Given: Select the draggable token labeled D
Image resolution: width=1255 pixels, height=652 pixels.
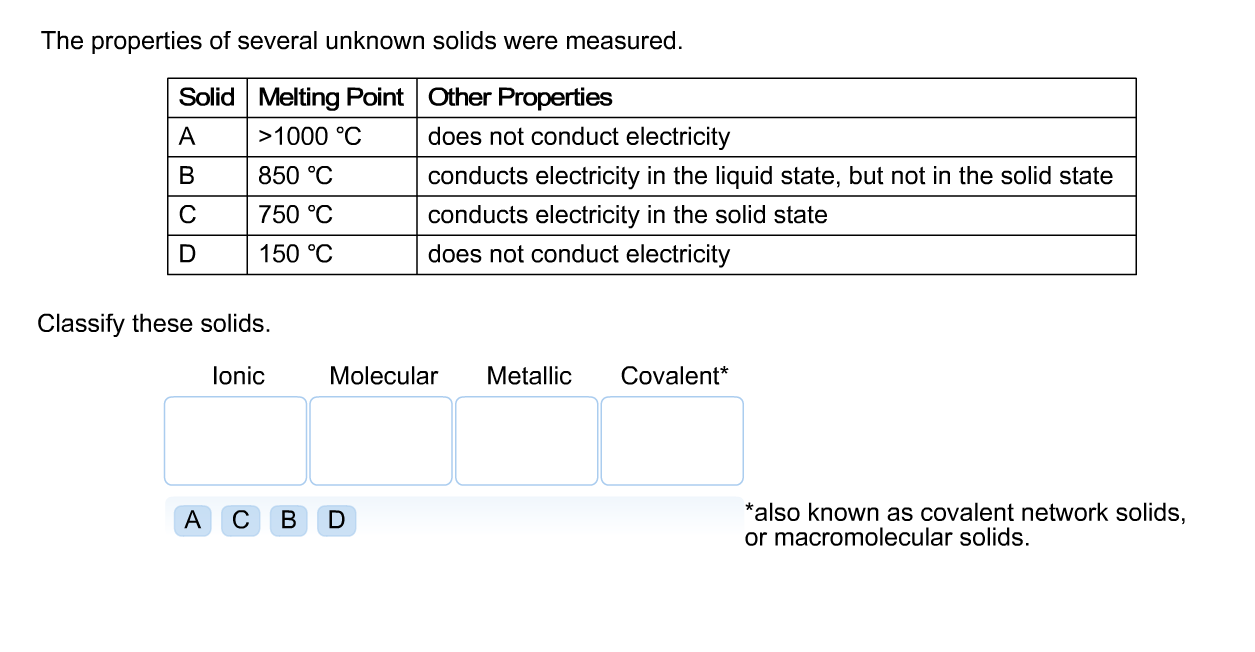Looking at the screenshot, I should pyautogui.click(x=336, y=520).
